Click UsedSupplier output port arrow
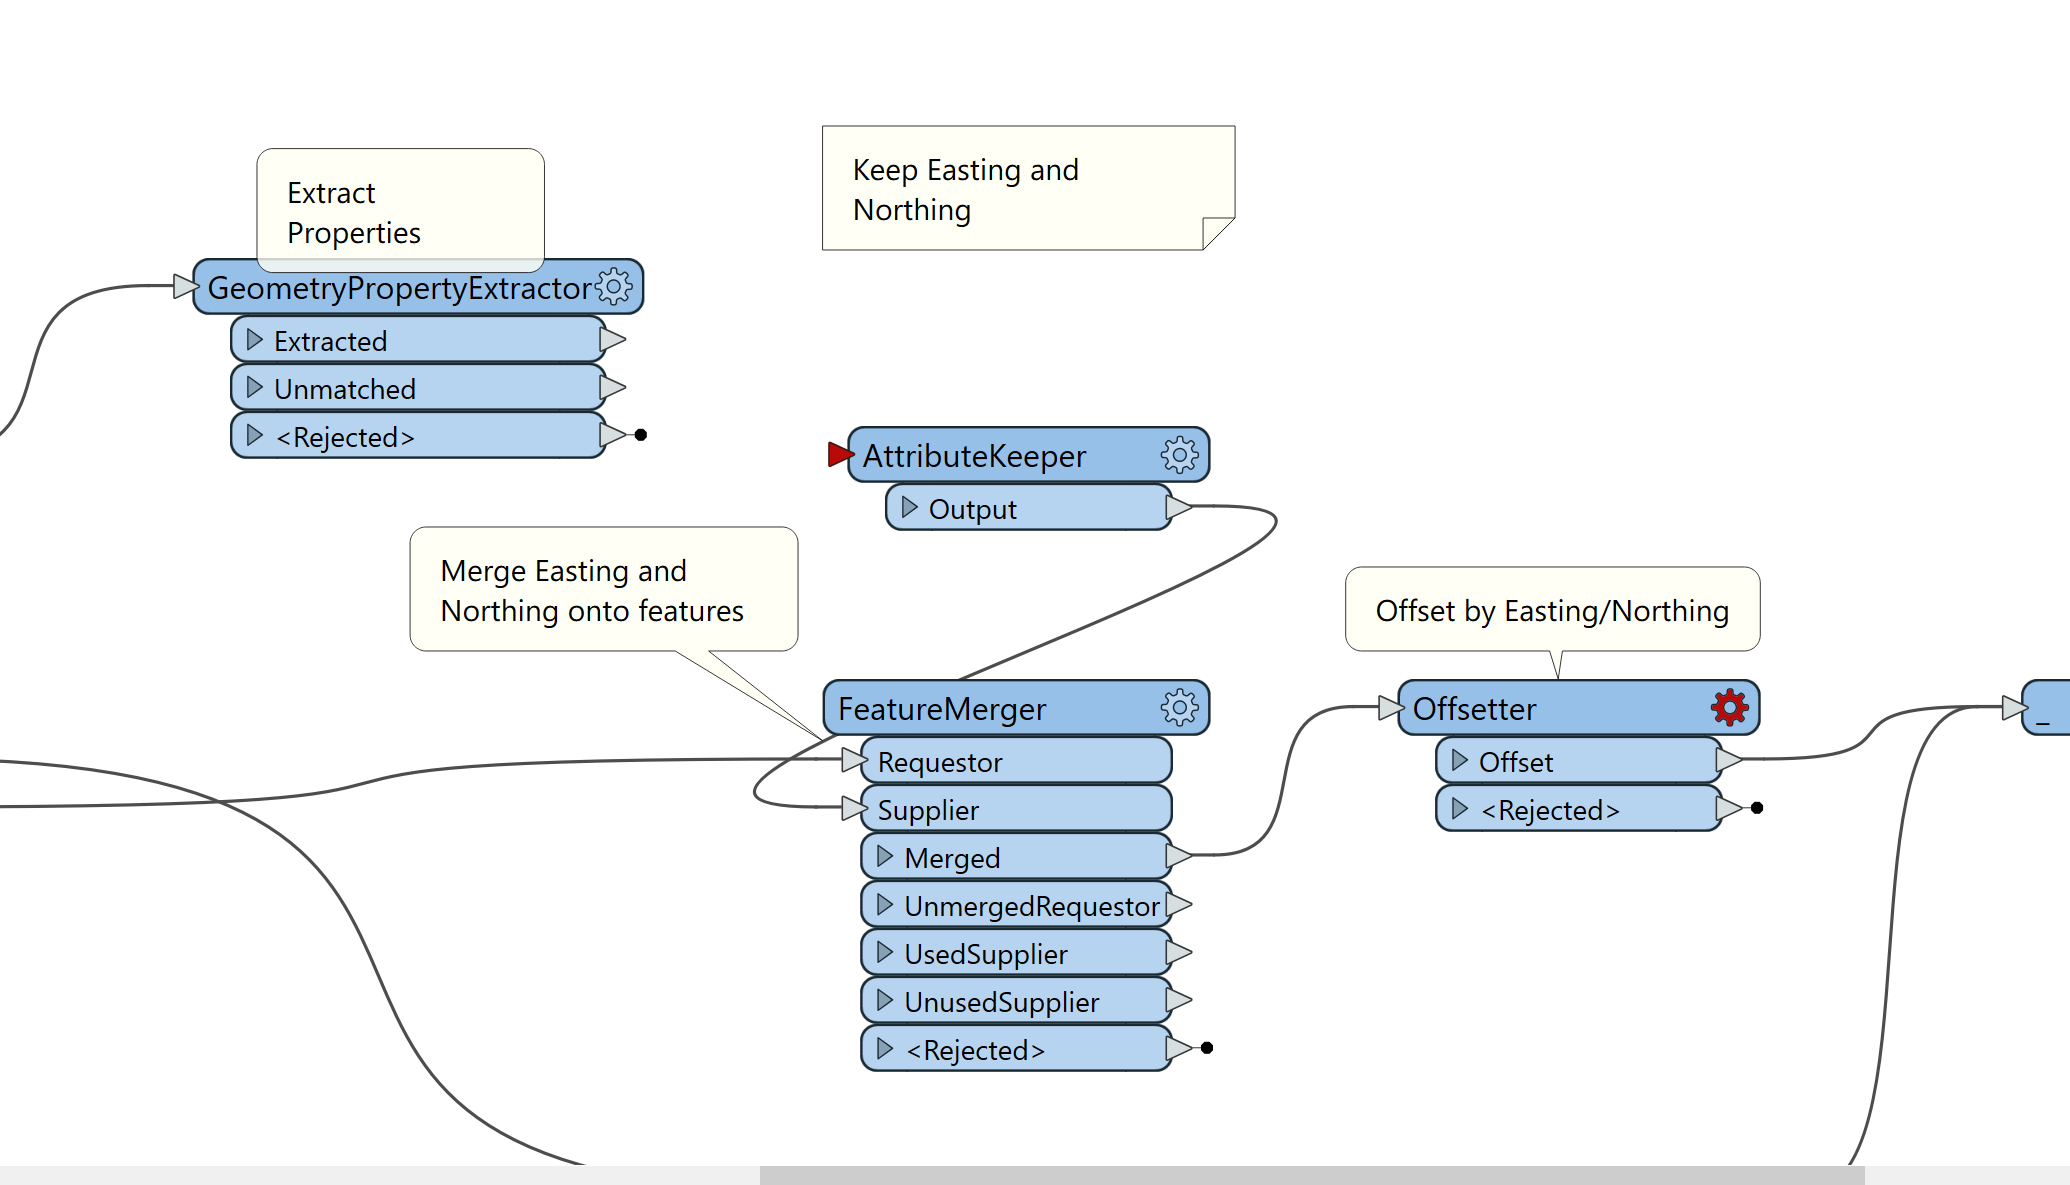Viewport: 2070px width, 1185px height. [1179, 952]
